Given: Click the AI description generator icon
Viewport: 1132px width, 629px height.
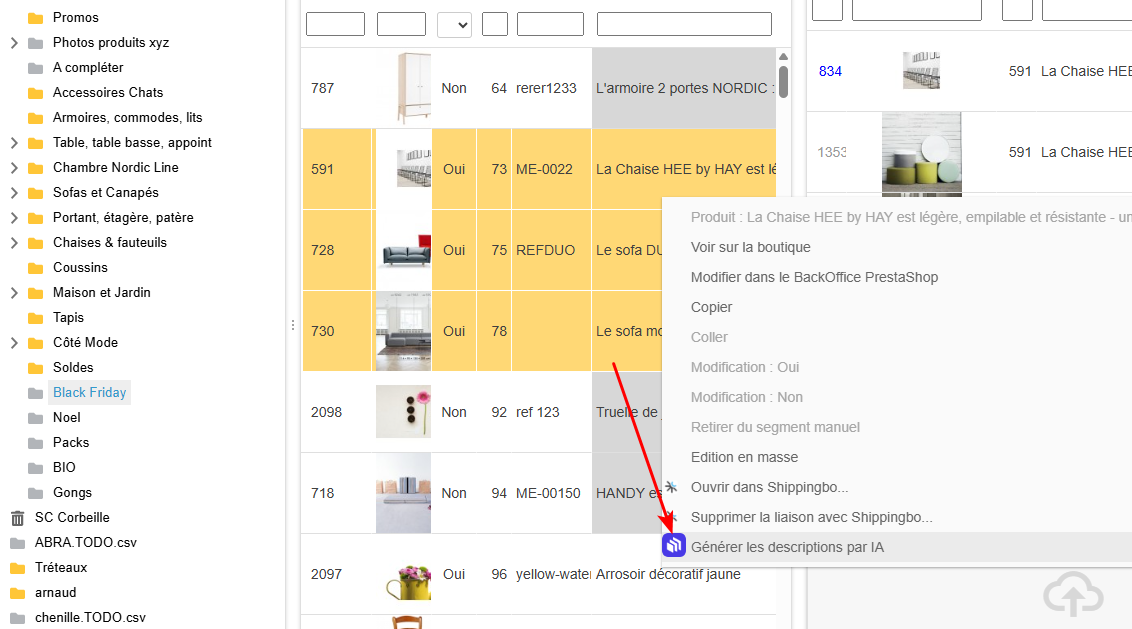Looking at the screenshot, I should click(x=675, y=545).
